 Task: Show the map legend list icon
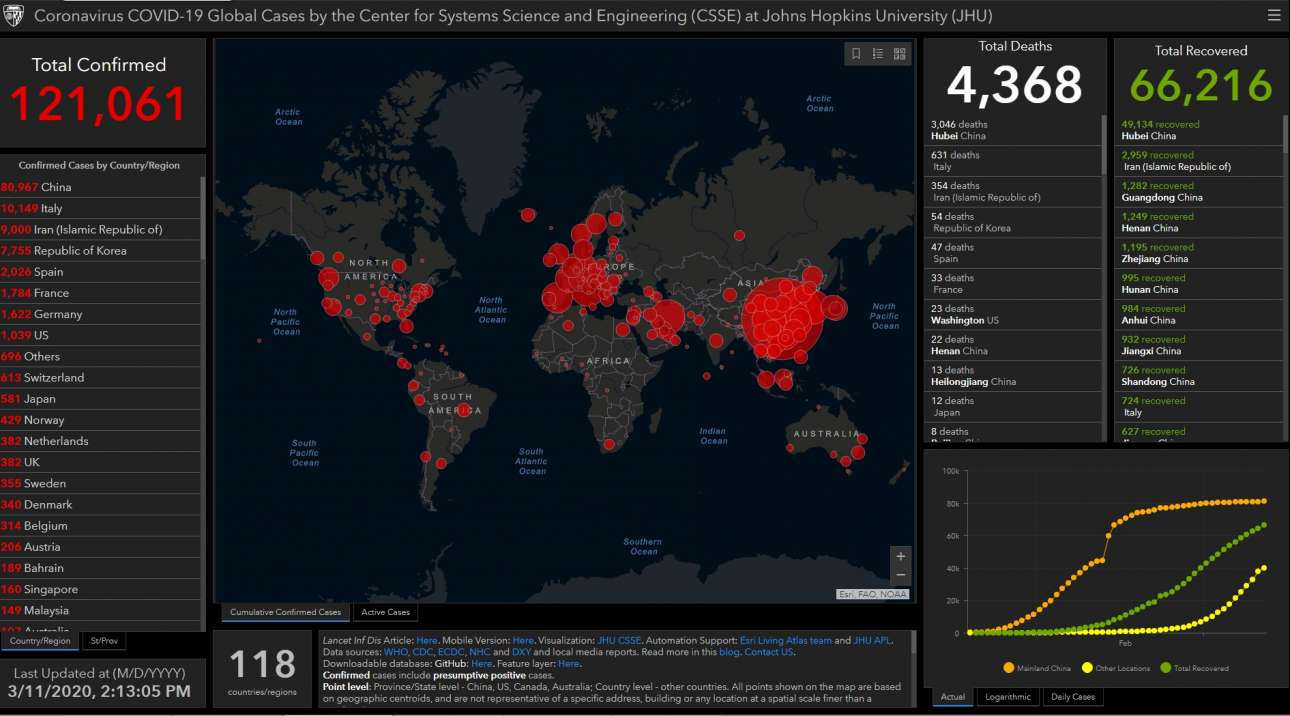(x=878, y=54)
